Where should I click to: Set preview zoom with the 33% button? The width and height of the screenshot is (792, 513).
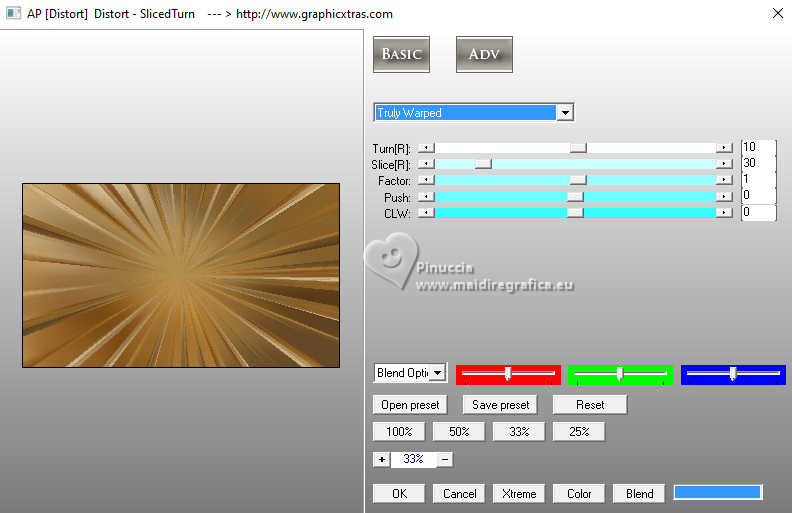click(519, 432)
